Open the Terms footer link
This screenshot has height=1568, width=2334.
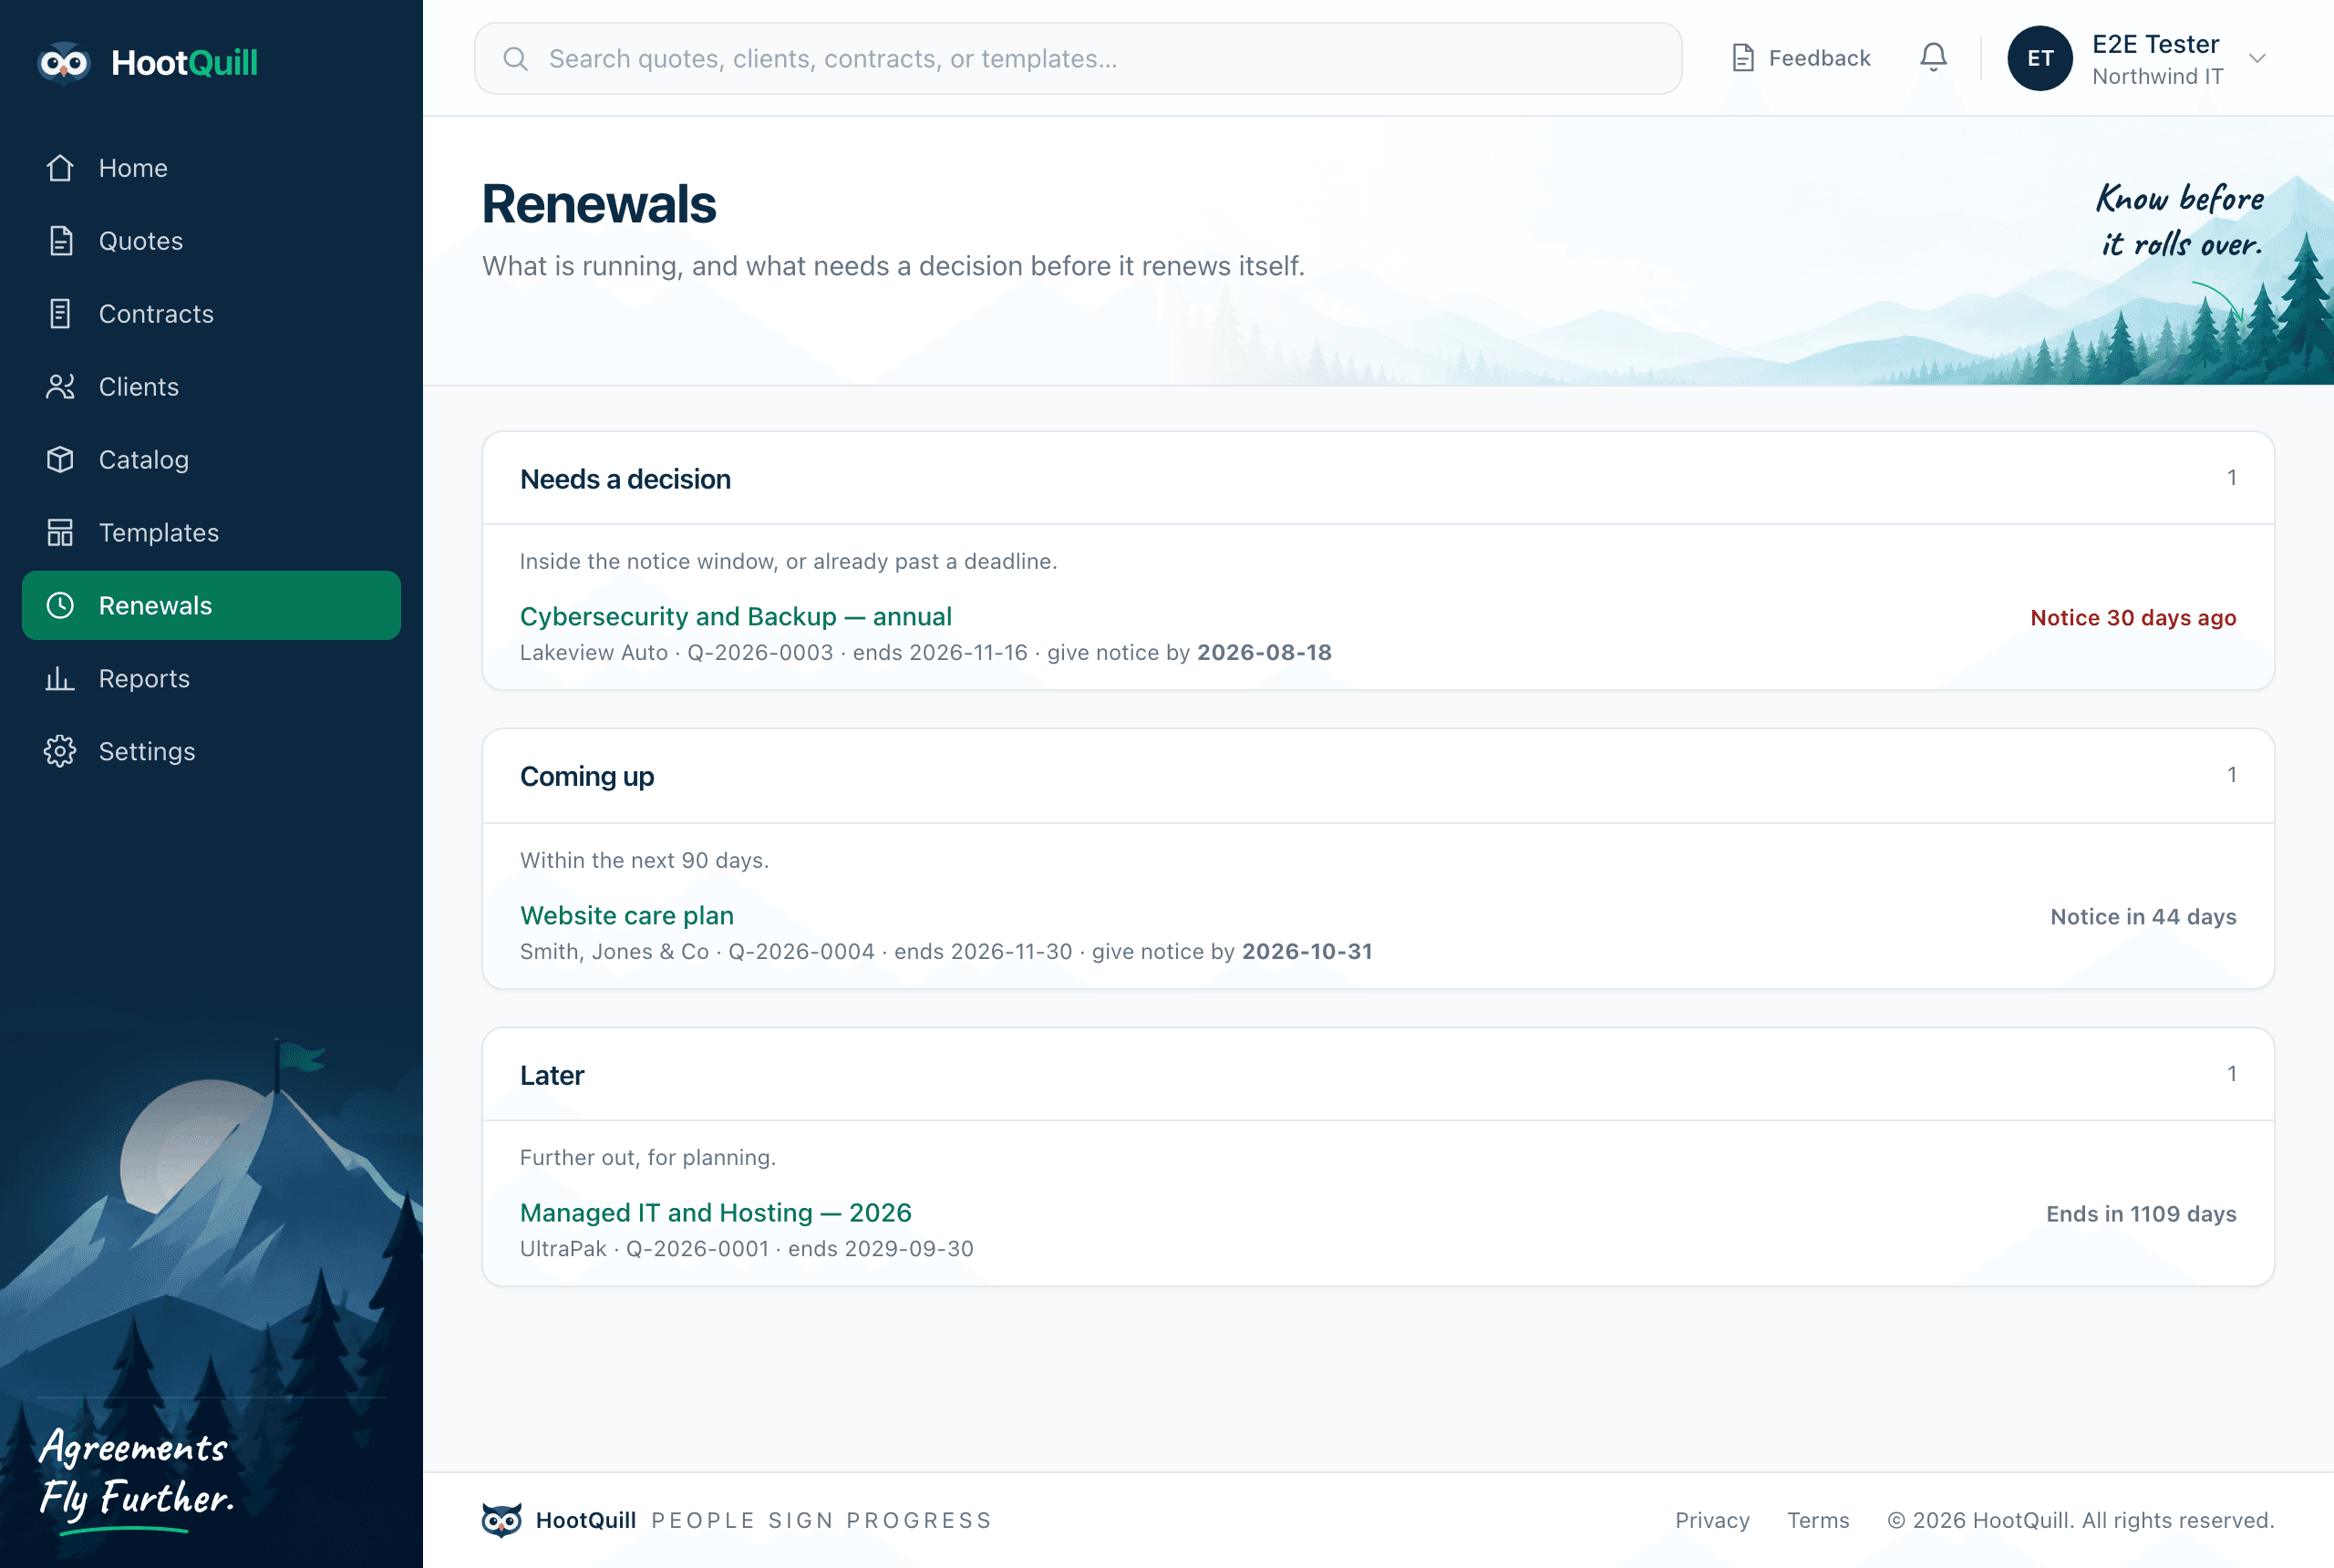pyautogui.click(x=1818, y=1520)
